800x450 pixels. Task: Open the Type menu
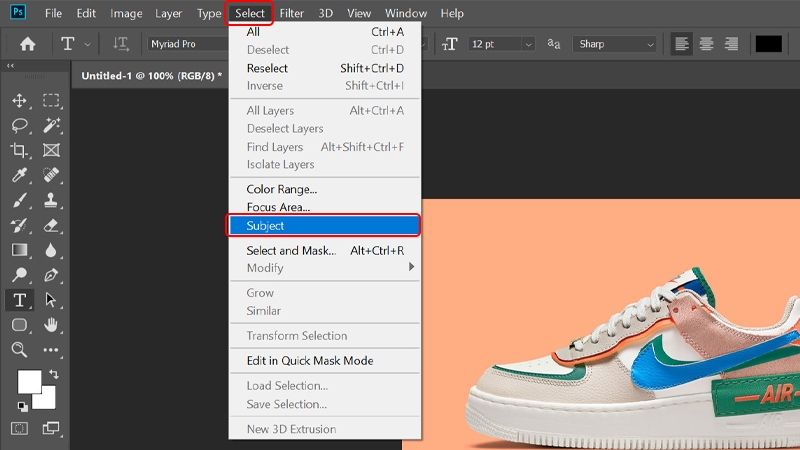point(209,13)
